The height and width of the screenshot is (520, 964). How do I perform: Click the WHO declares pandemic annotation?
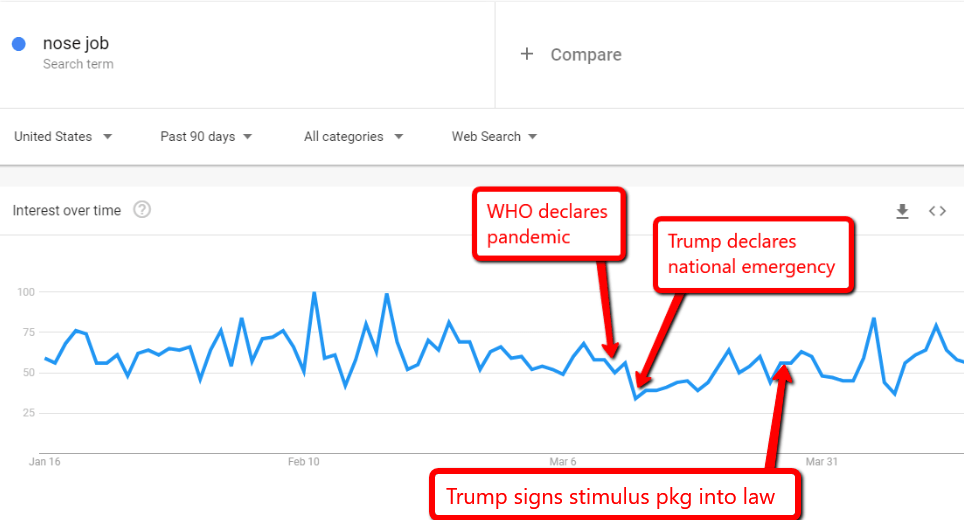548,224
